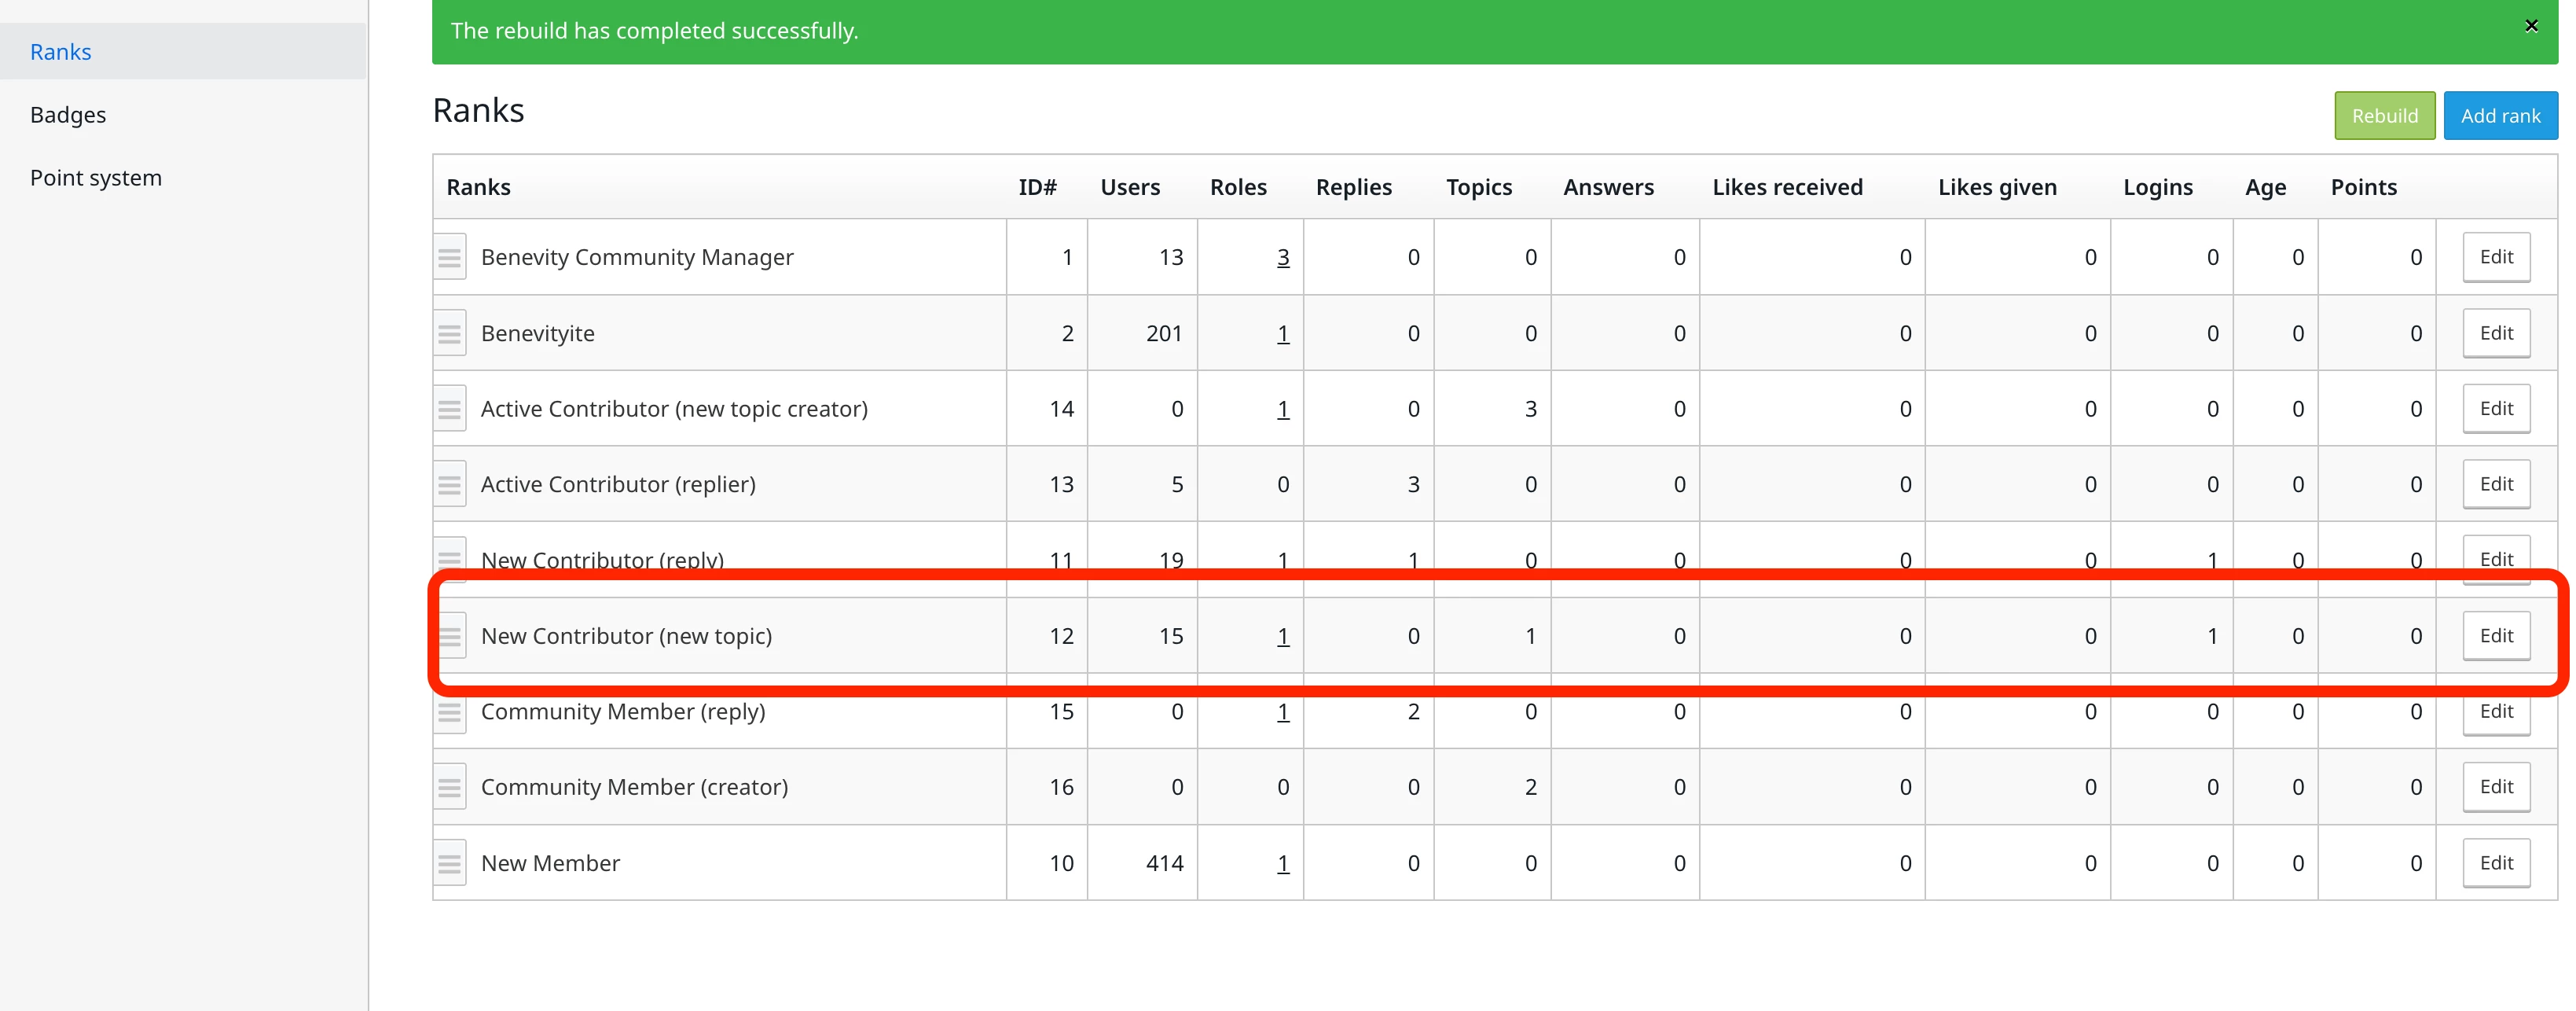Image resolution: width=2576 pixels, height=1011 pixels.
Task: Edit the Benevityite rank
Action: pos(2495,333)
